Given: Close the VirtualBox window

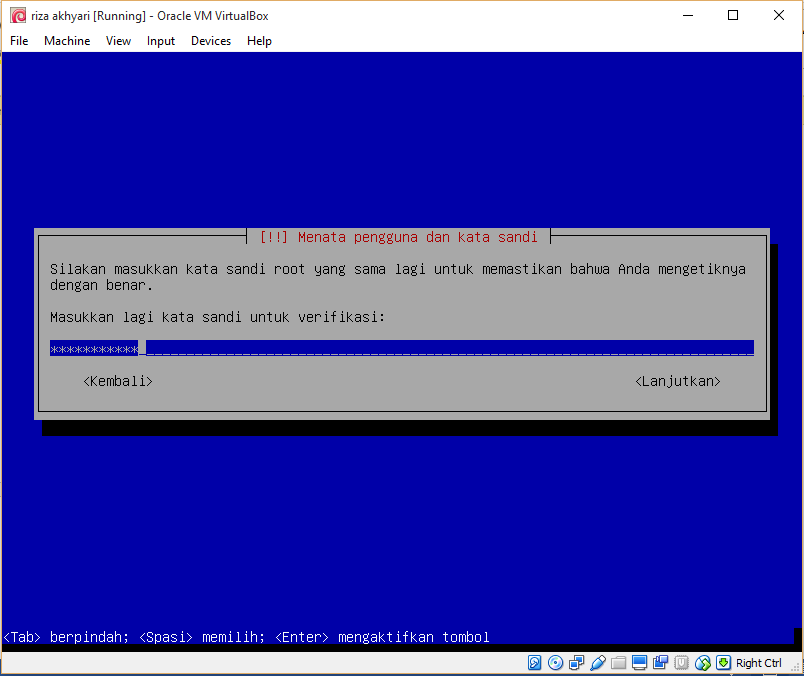Looking at the screenshot, I should point(779,15).
